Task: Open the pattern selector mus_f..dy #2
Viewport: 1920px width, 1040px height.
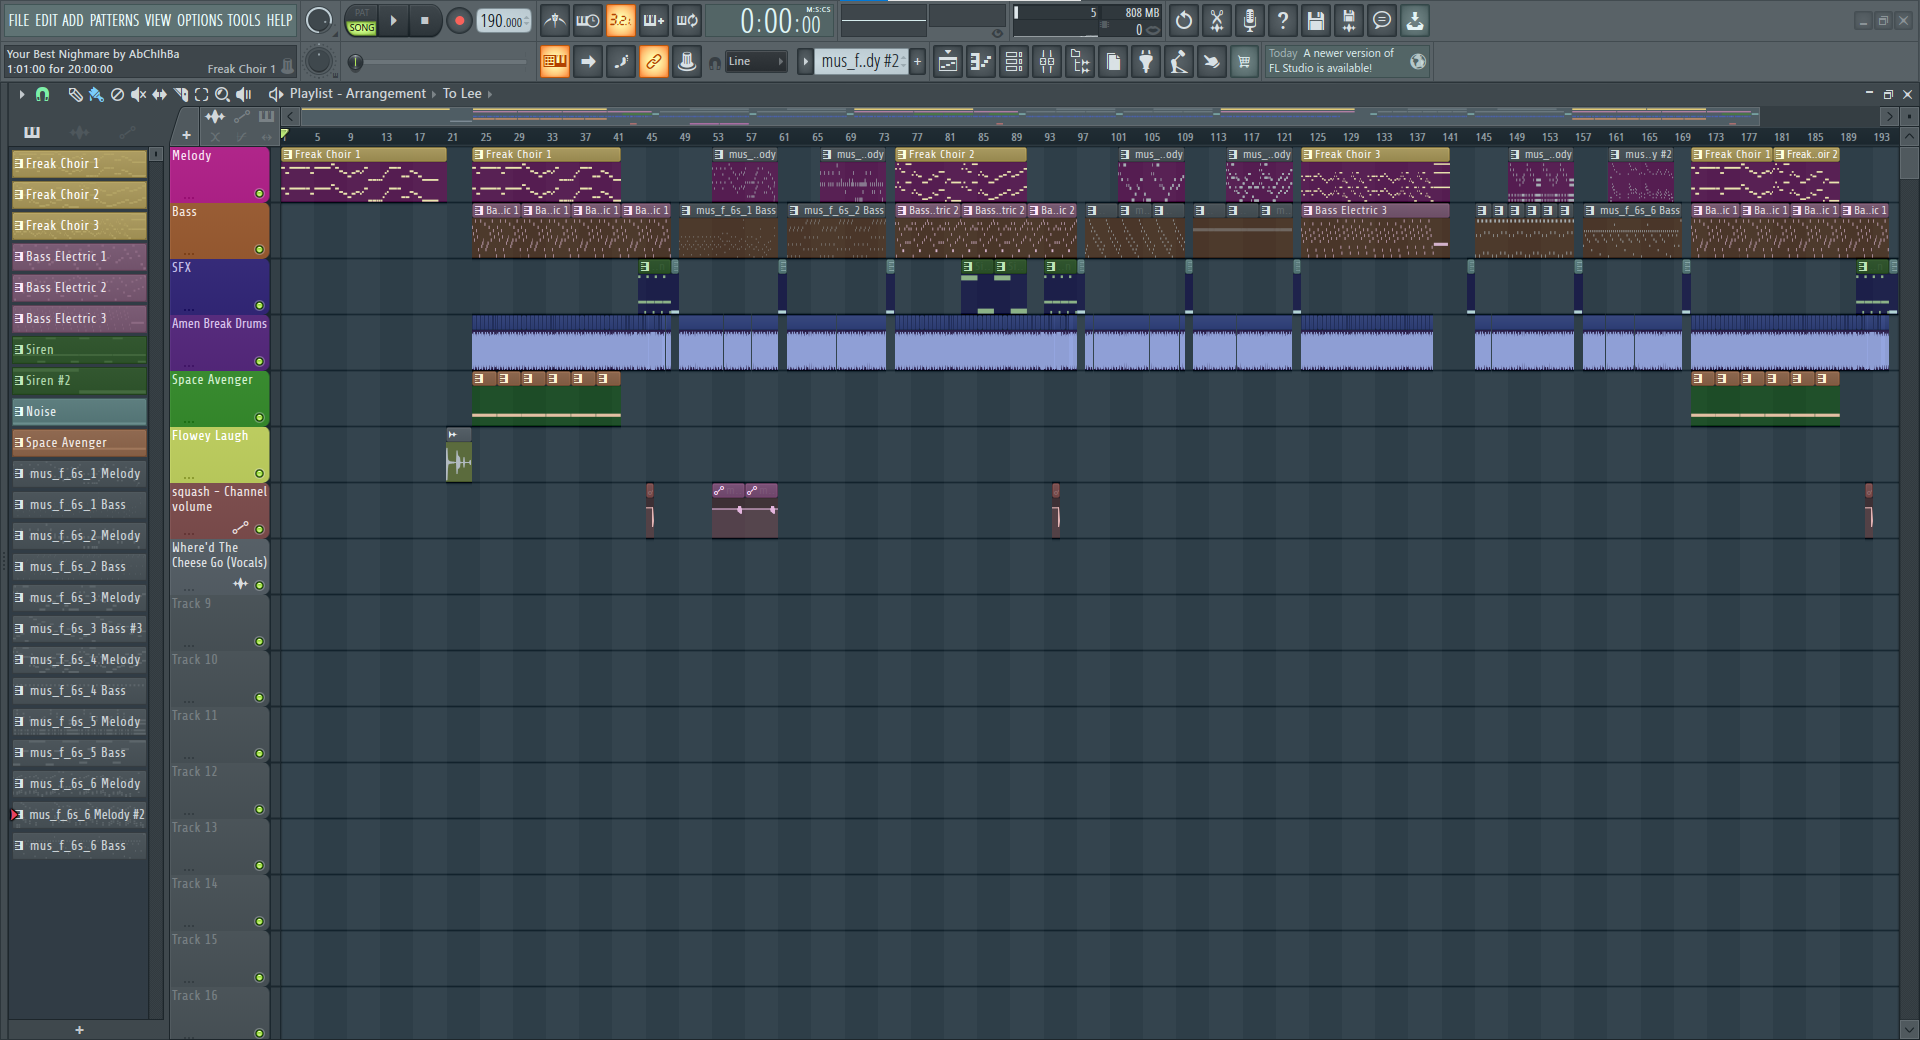Action: (x=860, y=62)
